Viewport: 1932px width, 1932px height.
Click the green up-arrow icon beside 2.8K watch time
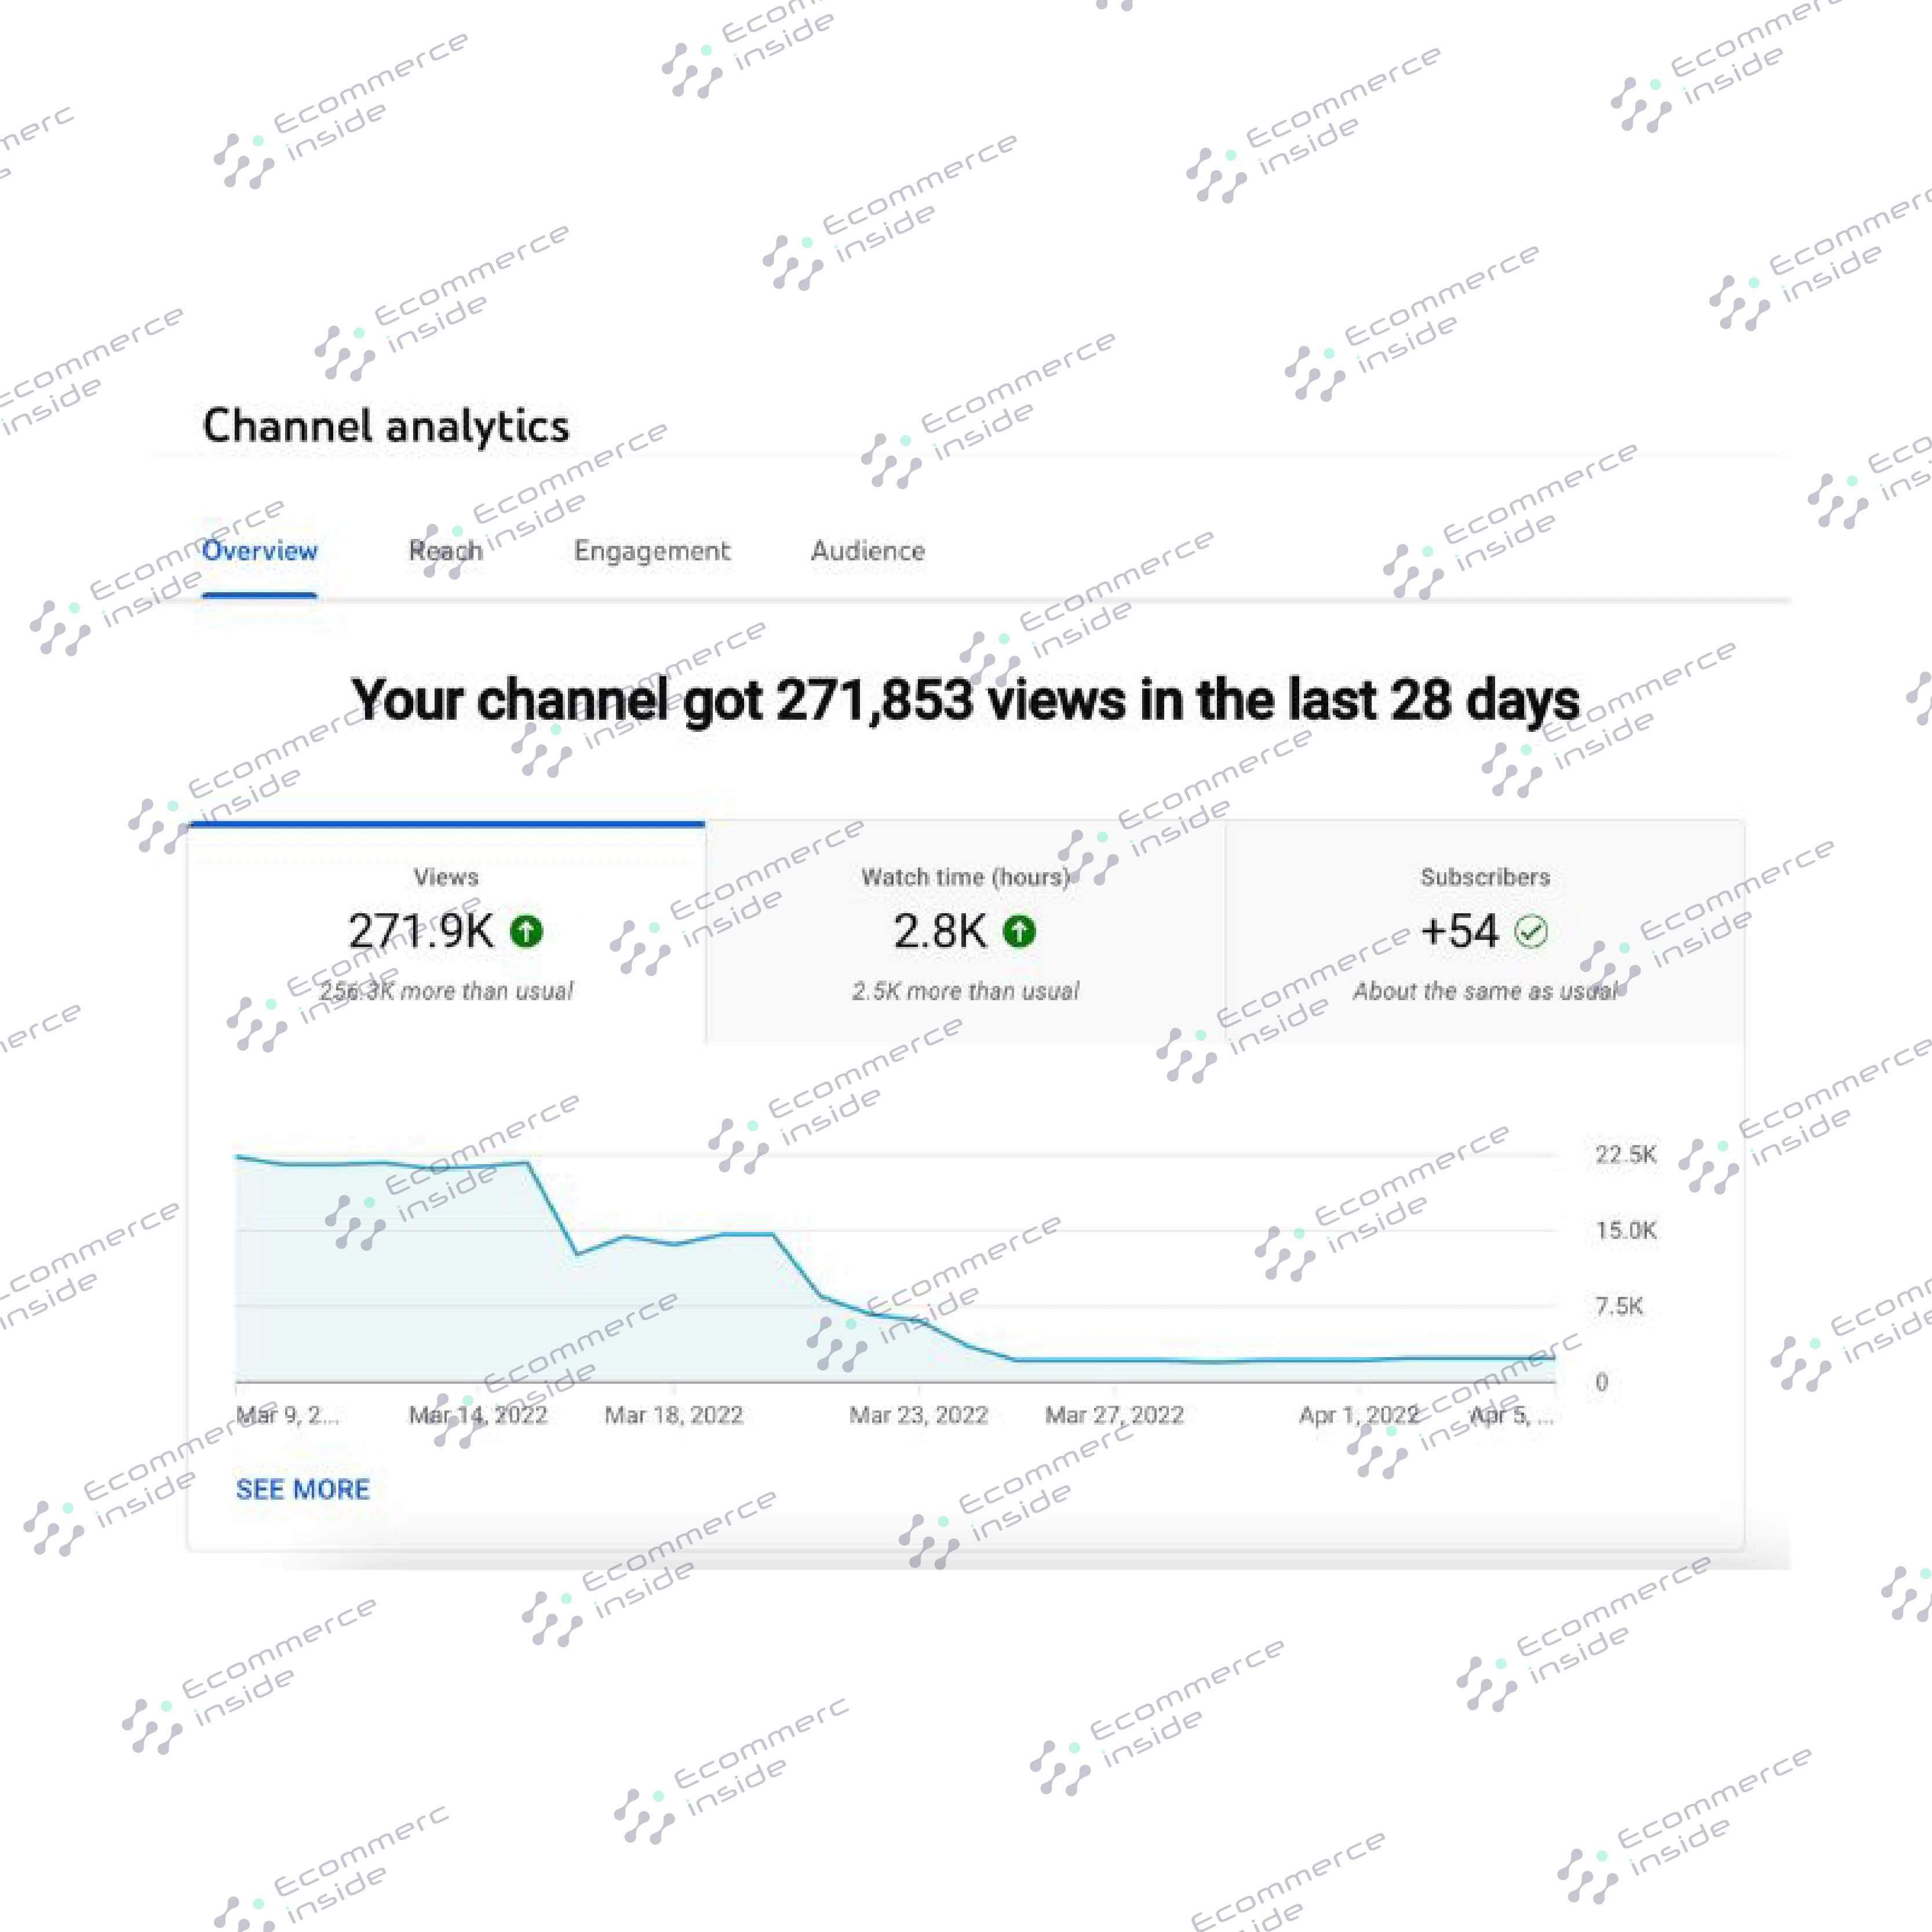[1019, 931]
